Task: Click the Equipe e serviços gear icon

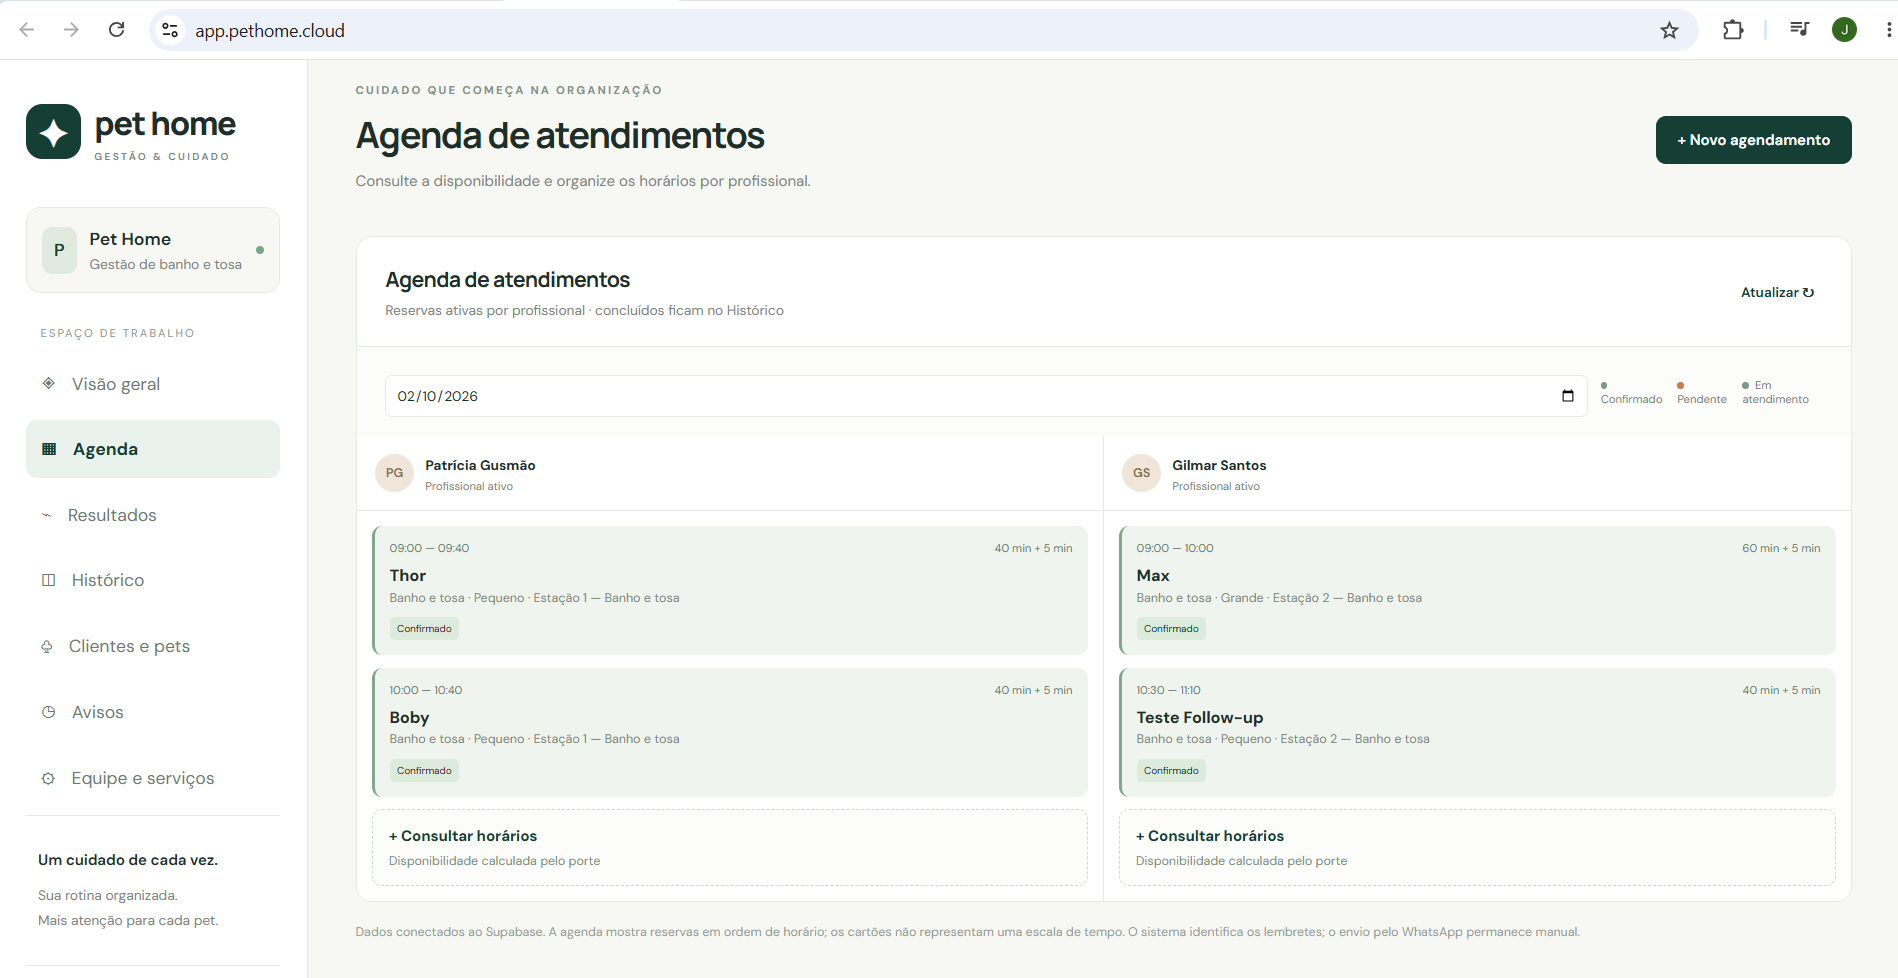Action: point(48,778)
